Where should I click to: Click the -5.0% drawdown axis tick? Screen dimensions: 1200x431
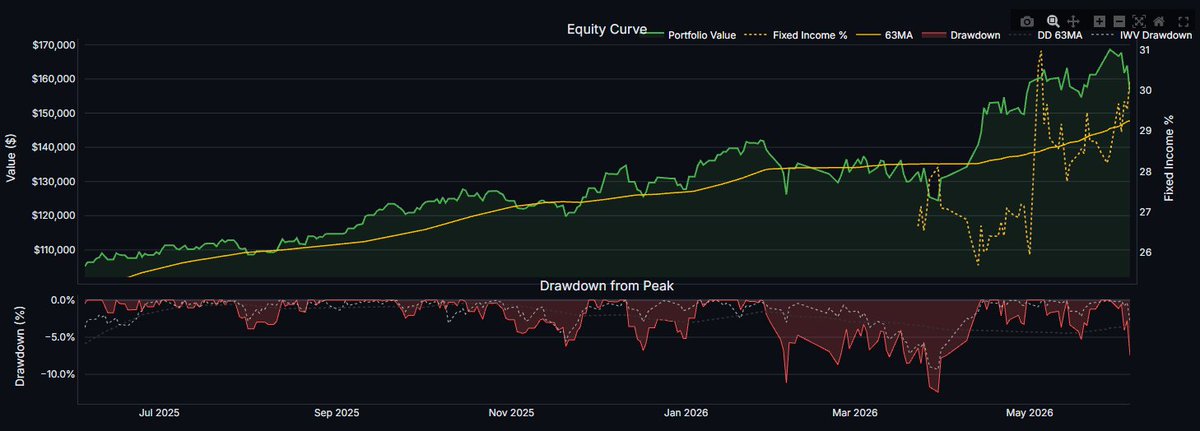click(61, 337)
